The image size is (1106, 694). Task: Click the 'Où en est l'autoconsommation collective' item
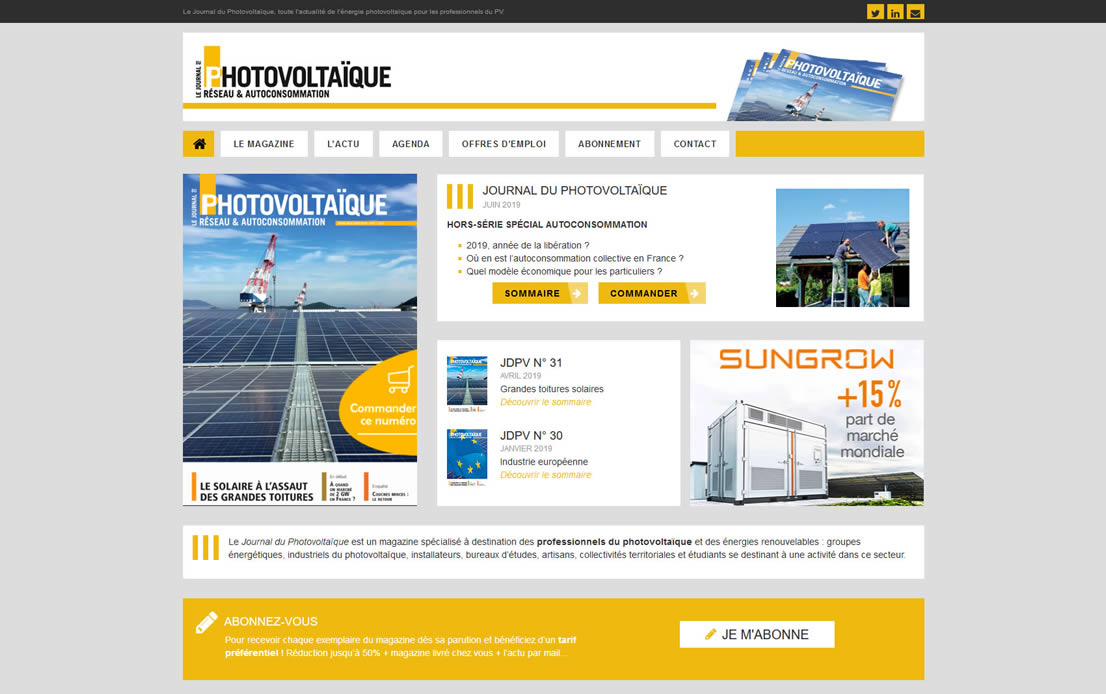click(575, 258)
